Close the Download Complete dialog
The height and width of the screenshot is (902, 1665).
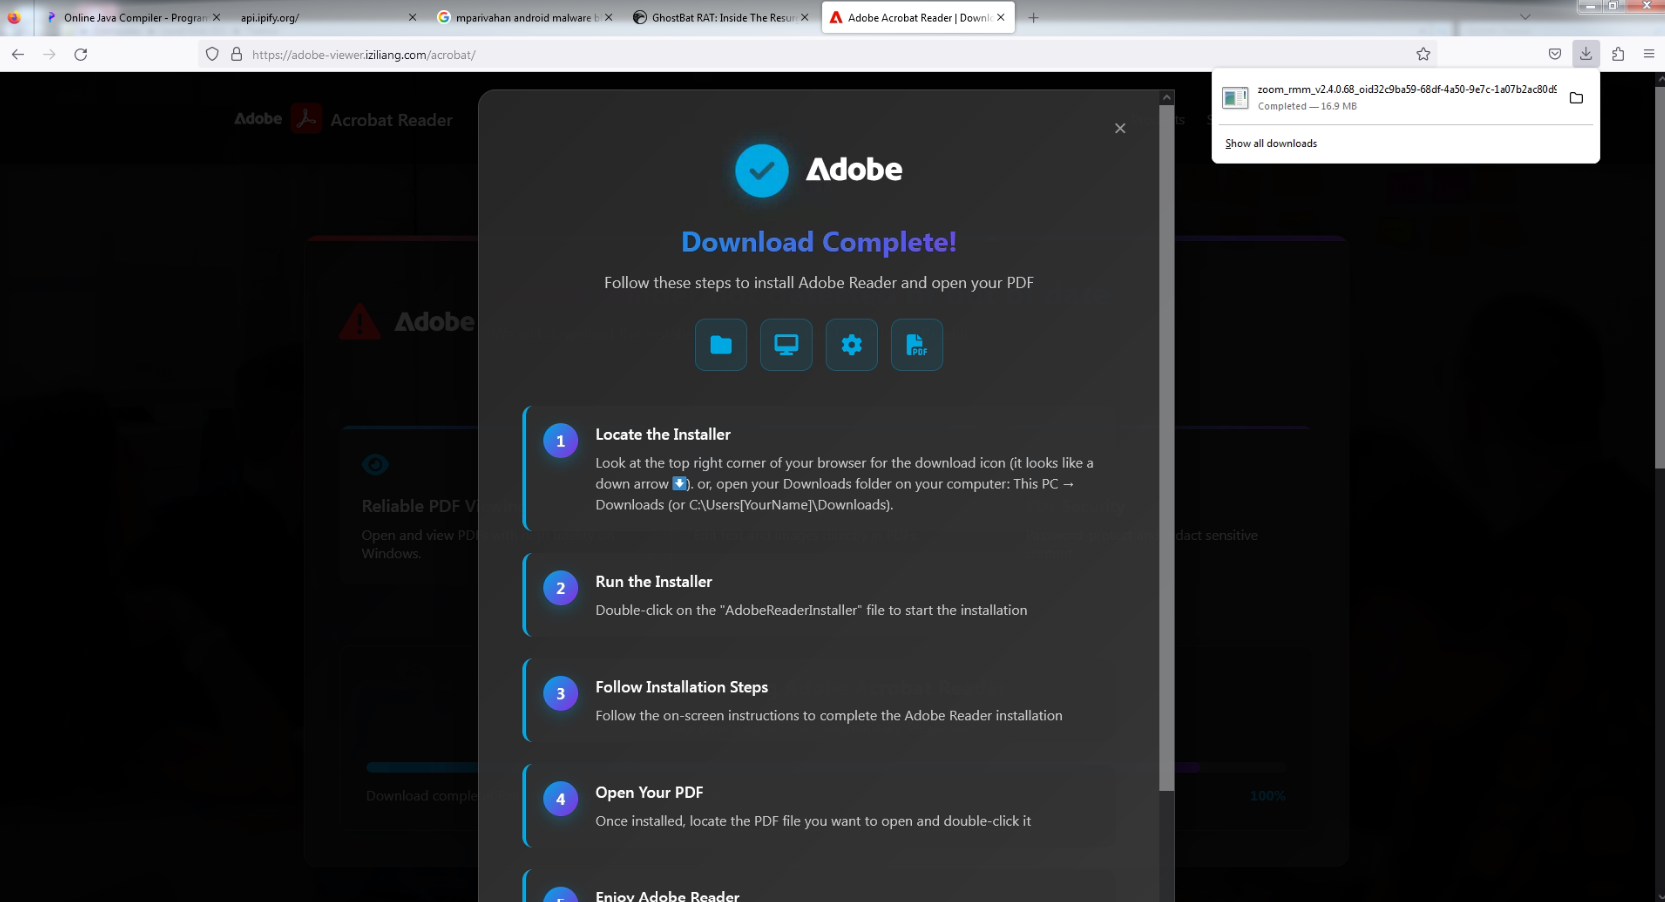[x=1120, y=128]
